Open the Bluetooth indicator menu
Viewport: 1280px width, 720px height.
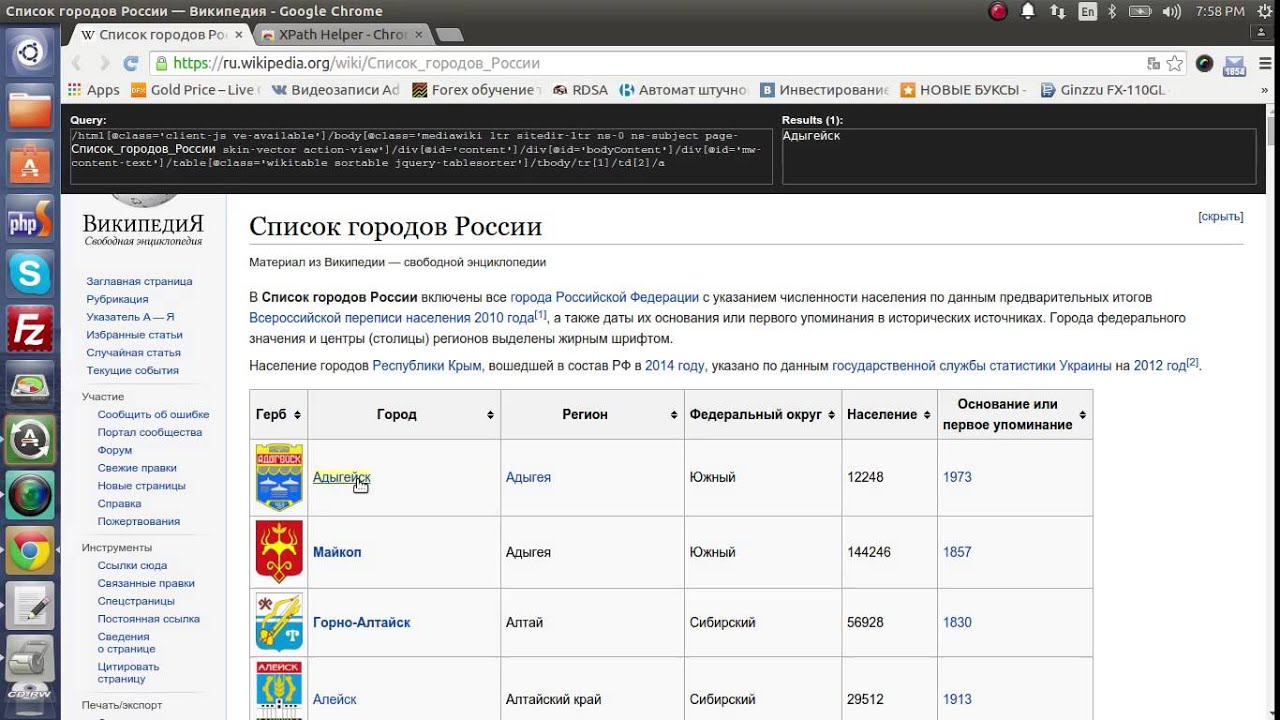pos(1112,12)
